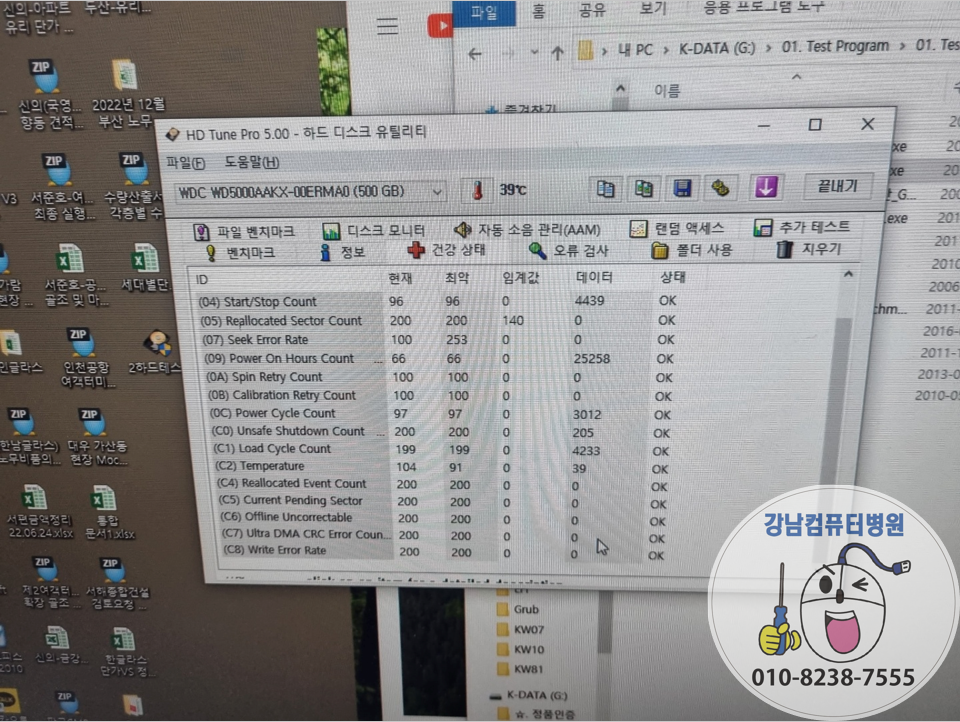960x722 pixels.
Task: Copy text to clipboard toolbar icon
Action: 606,189
